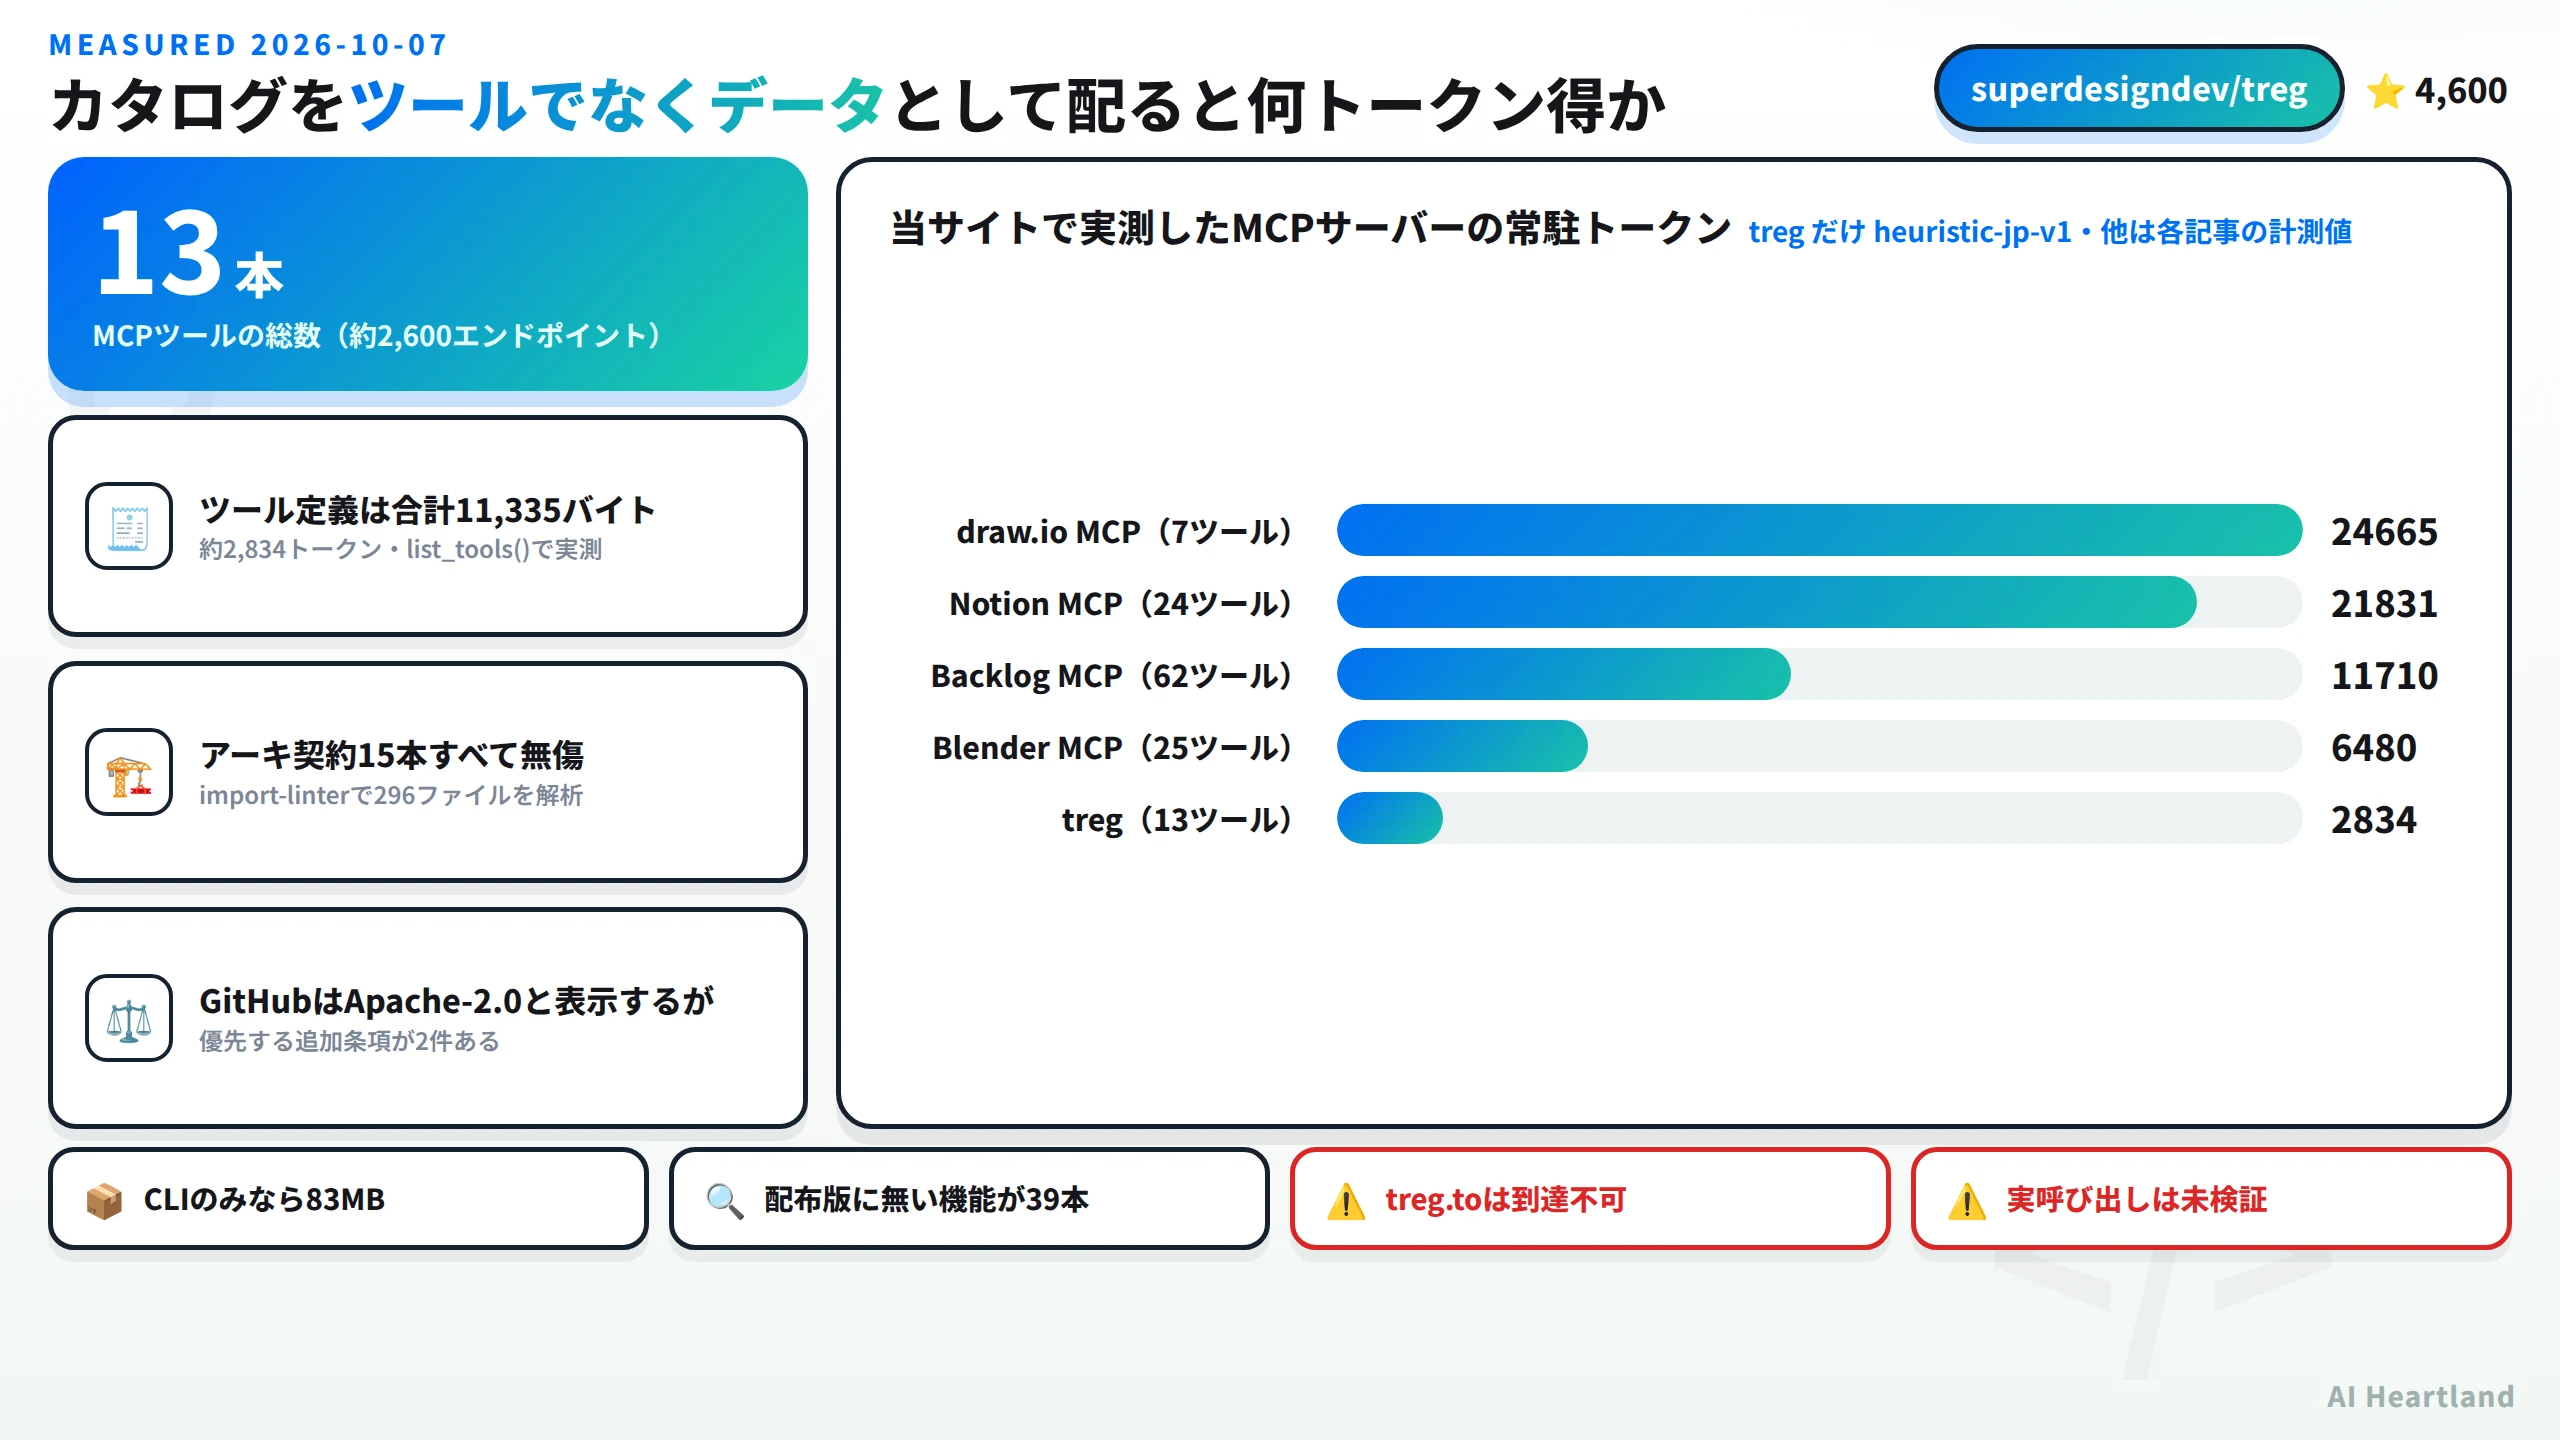Viewport: 2560px width, 1440px height.
Task: Click the value 6480
Action: coord(2373,748)
